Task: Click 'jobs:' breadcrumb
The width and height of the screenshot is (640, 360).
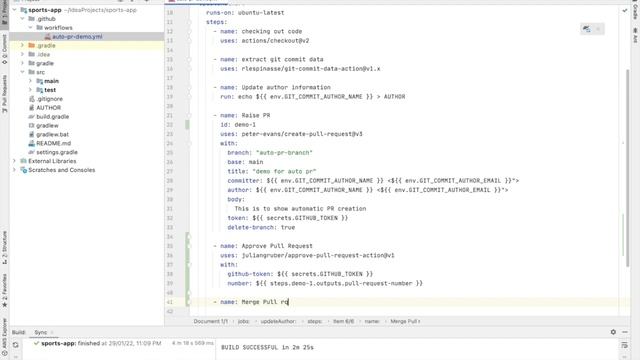Action: (x=244, y=322)
